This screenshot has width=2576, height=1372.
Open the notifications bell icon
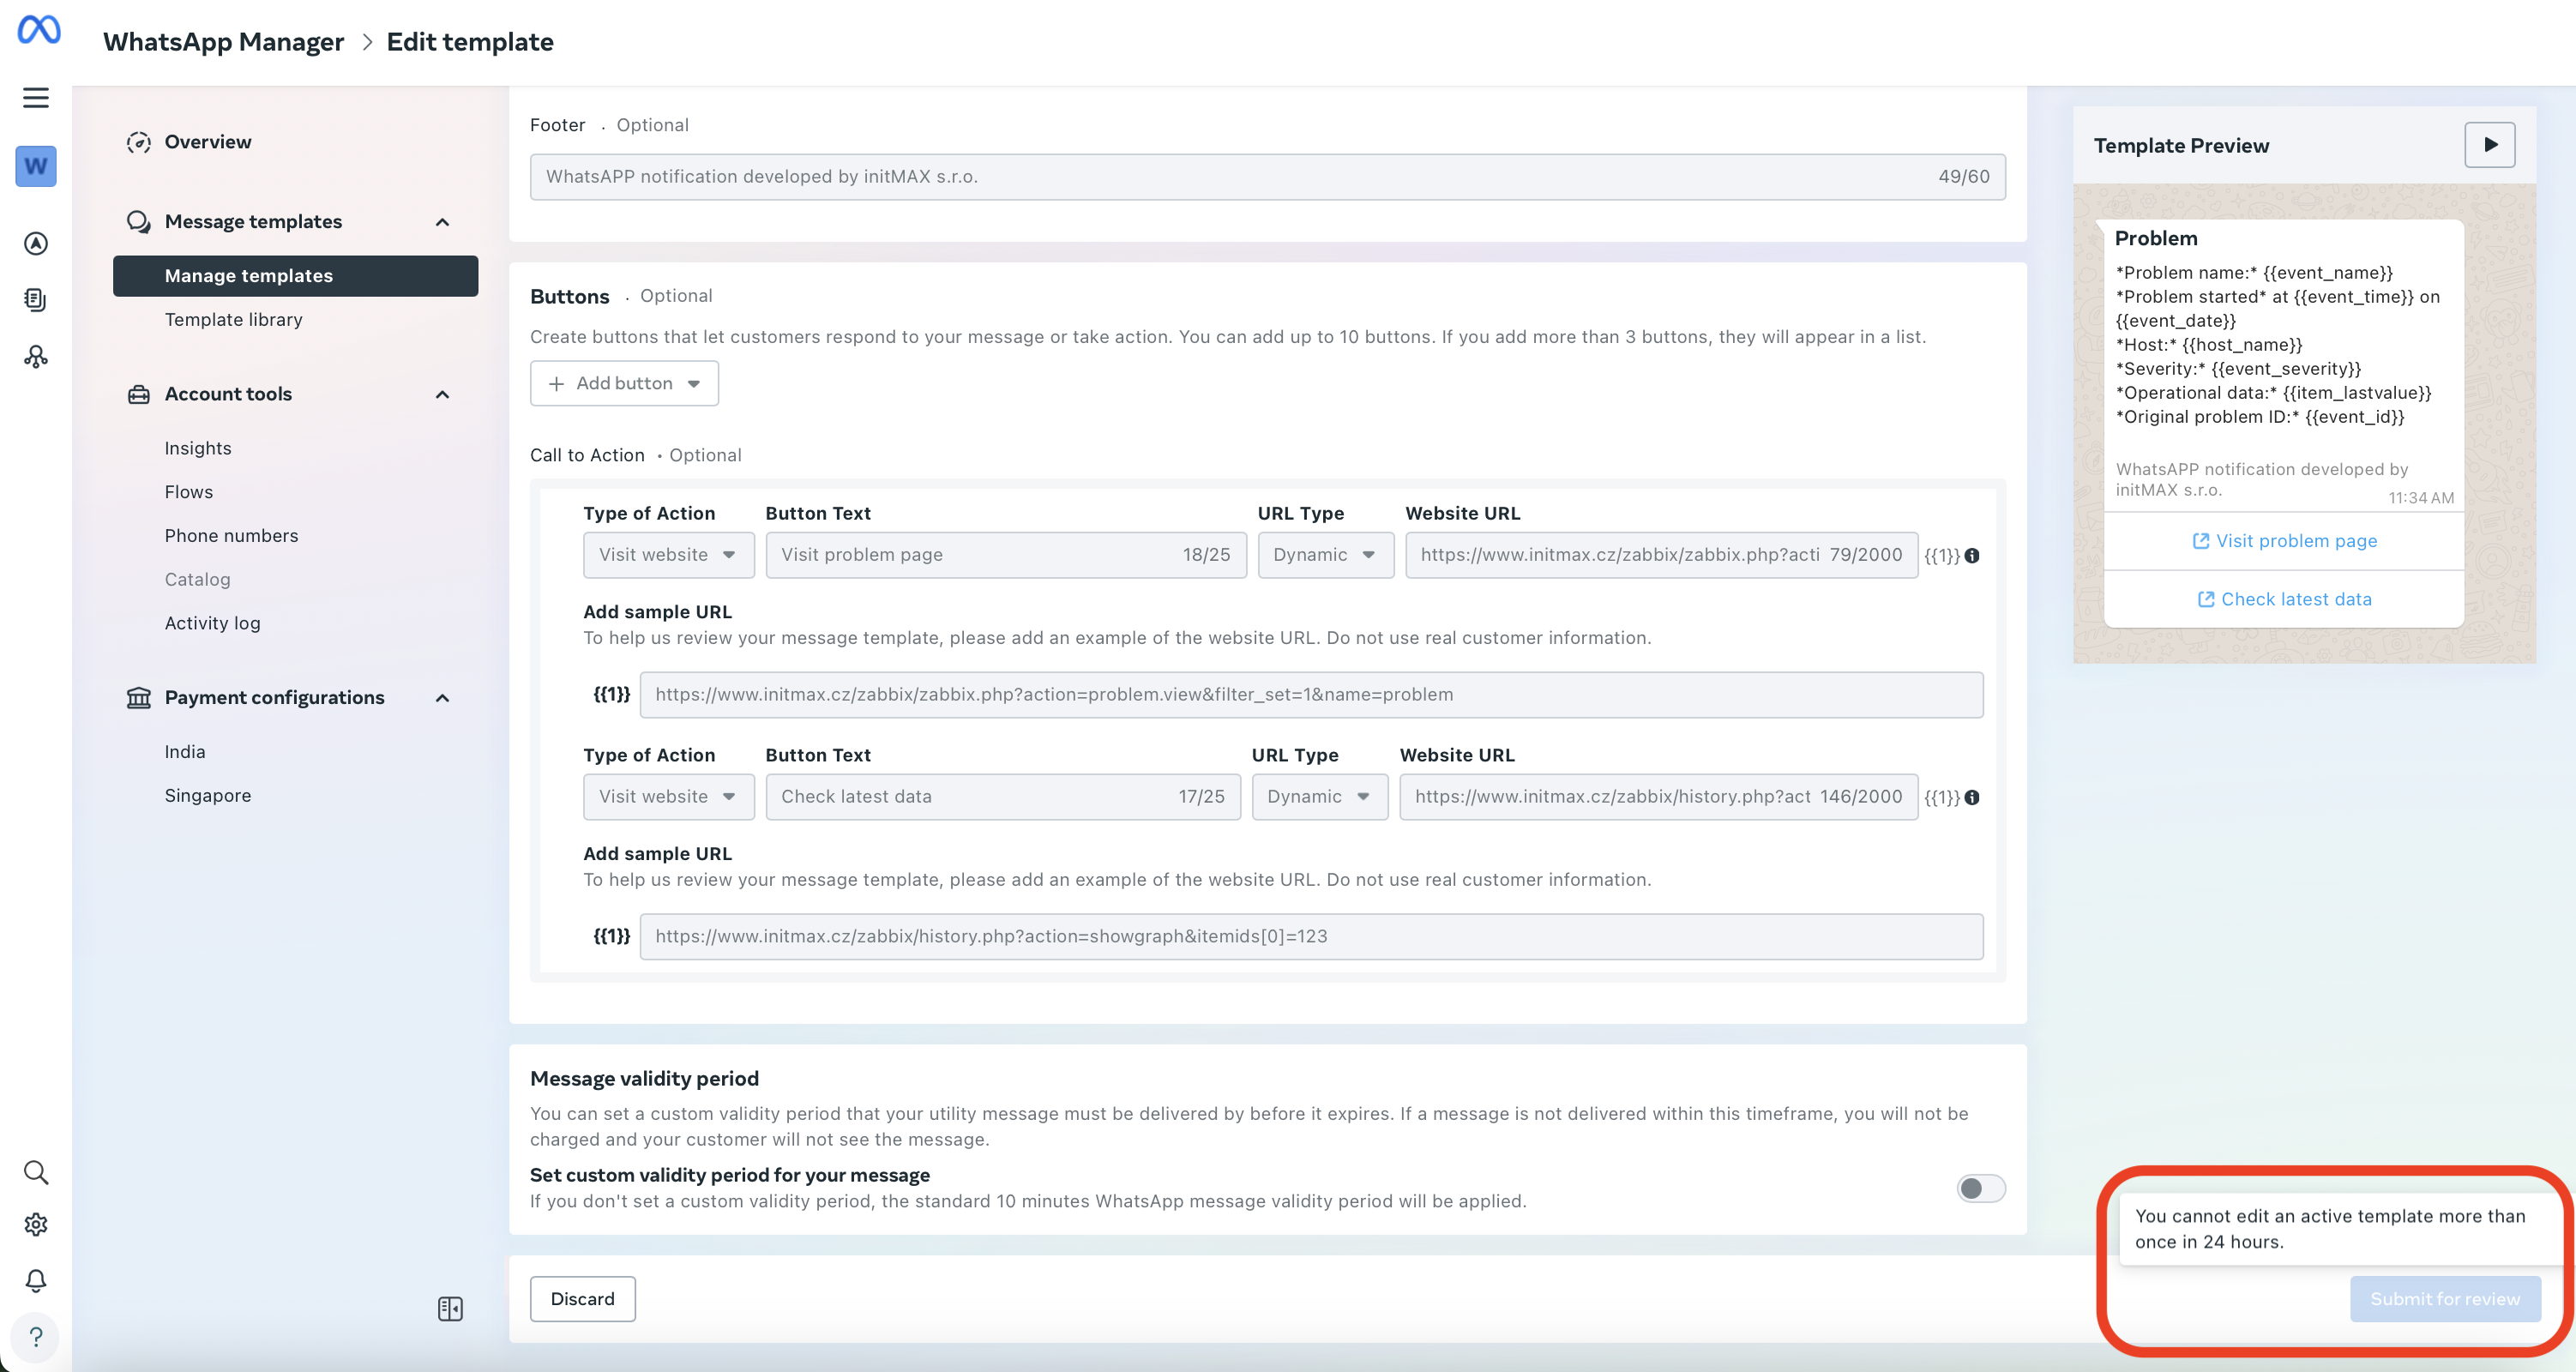[36, 1280]
